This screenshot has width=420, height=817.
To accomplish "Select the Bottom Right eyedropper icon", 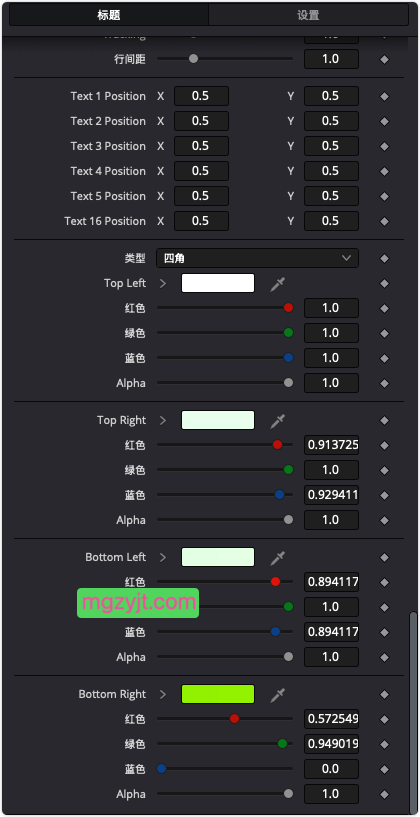I will point(278,695).
